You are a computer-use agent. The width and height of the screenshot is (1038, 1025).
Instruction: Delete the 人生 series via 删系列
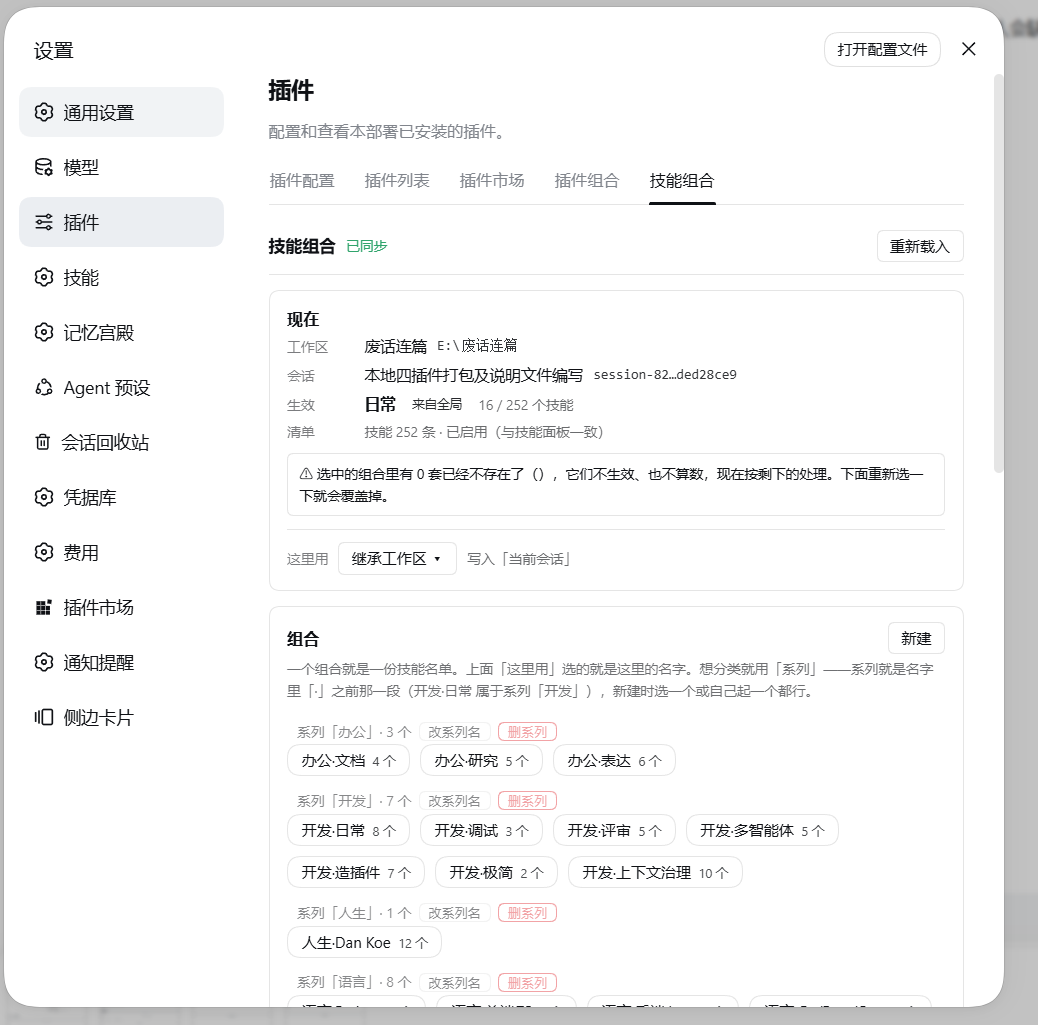(528, 913)
